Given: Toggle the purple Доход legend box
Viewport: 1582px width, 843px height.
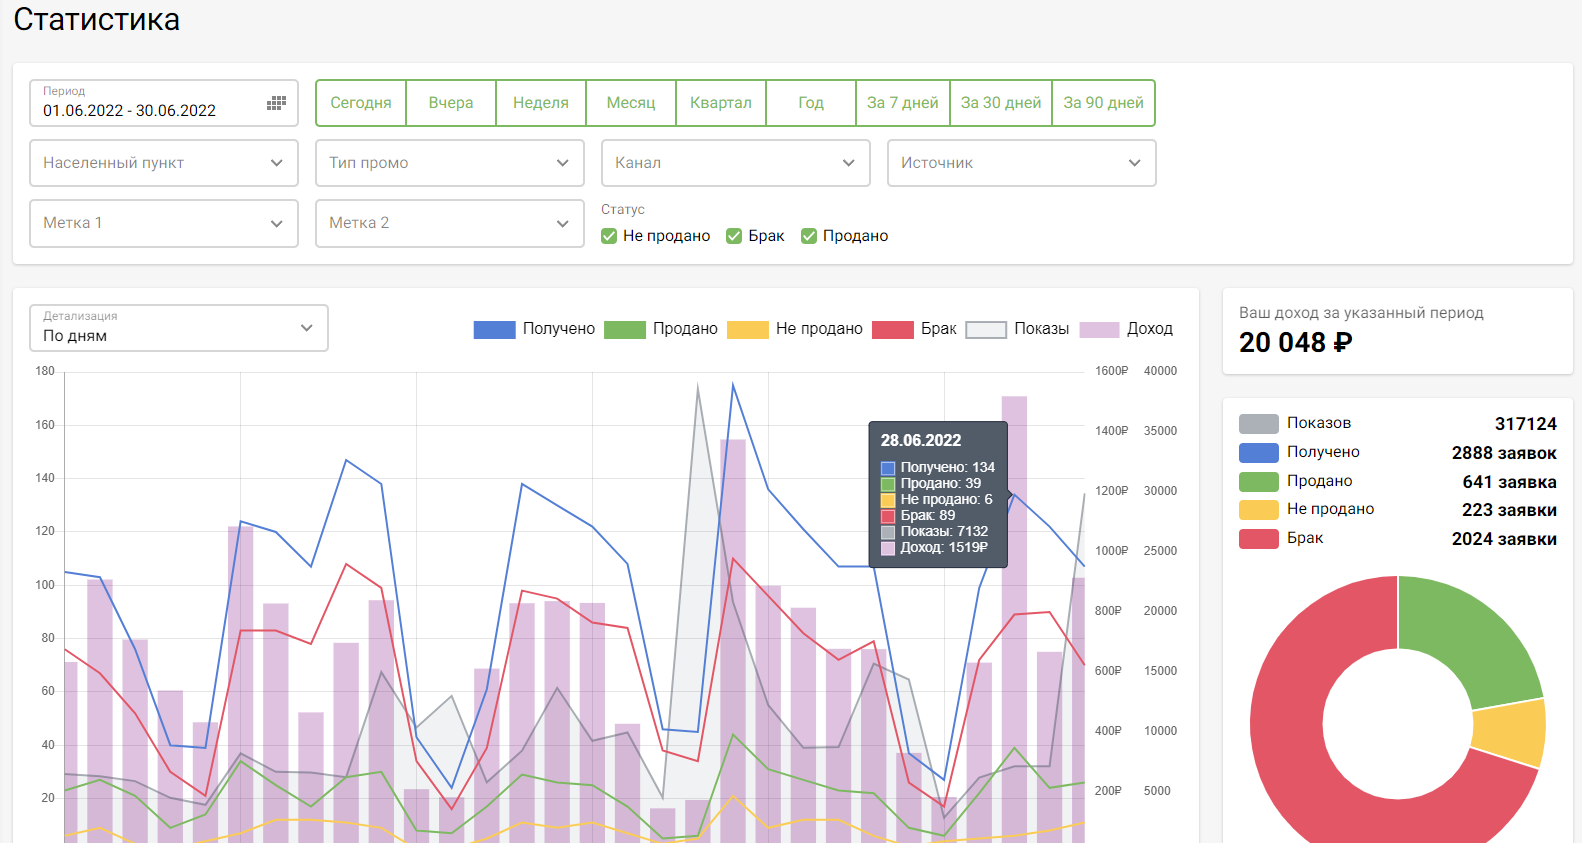Looking at the screenshot, I should tap(1099, 330).
